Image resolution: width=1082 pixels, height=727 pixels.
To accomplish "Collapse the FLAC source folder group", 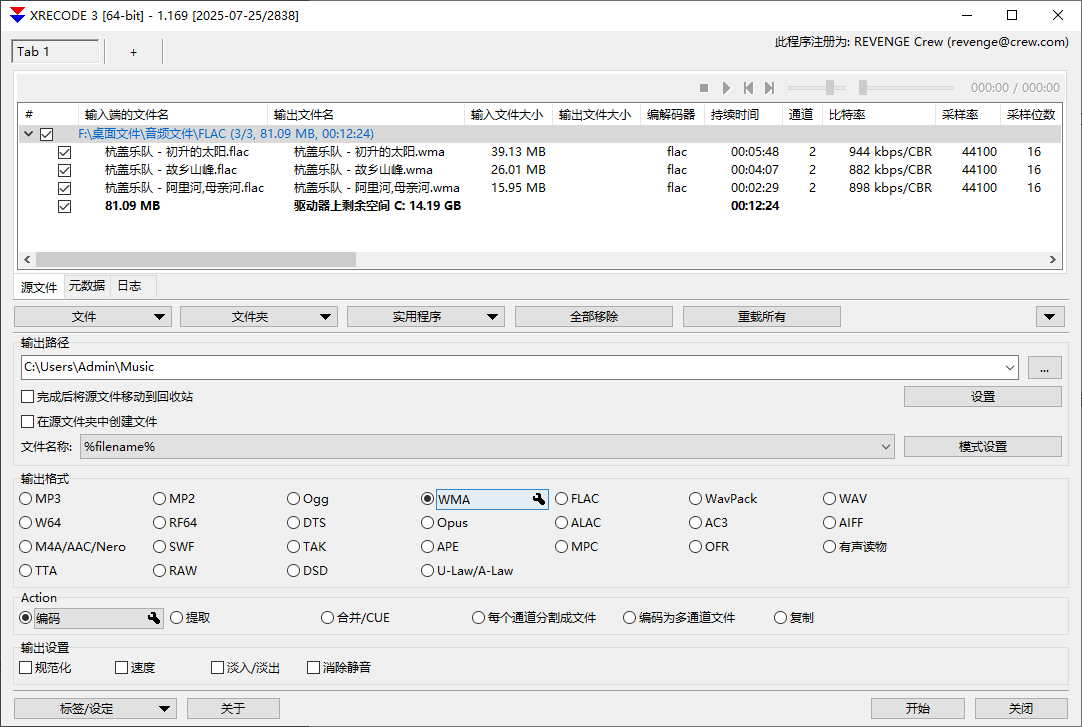I will tap(28, 133).
